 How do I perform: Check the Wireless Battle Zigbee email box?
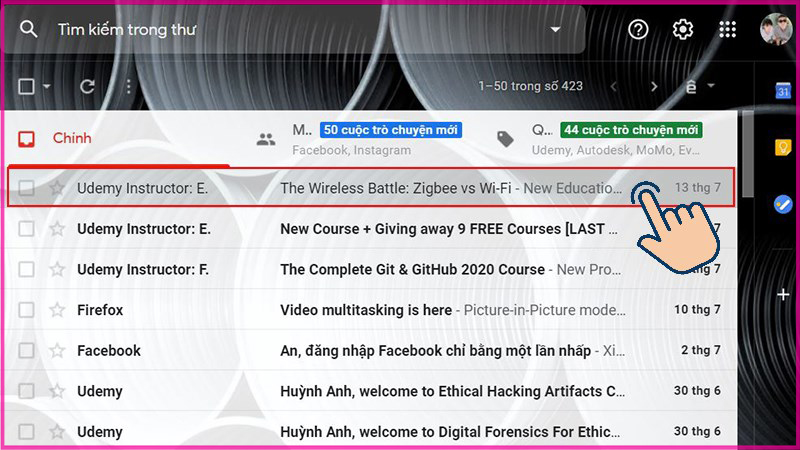26,188
